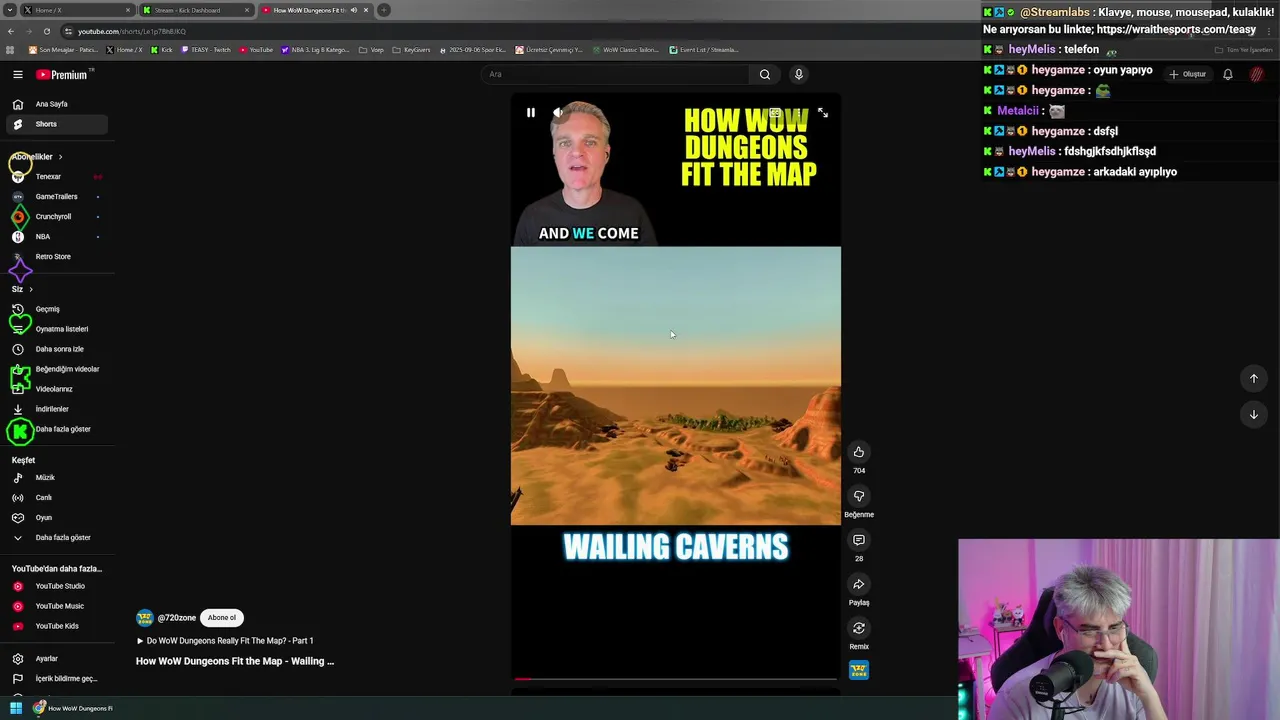The height and width of the screenshot is (720, 1280).
Task: Expand Daha fazla göster under Siz
Action: coord(56,429)
